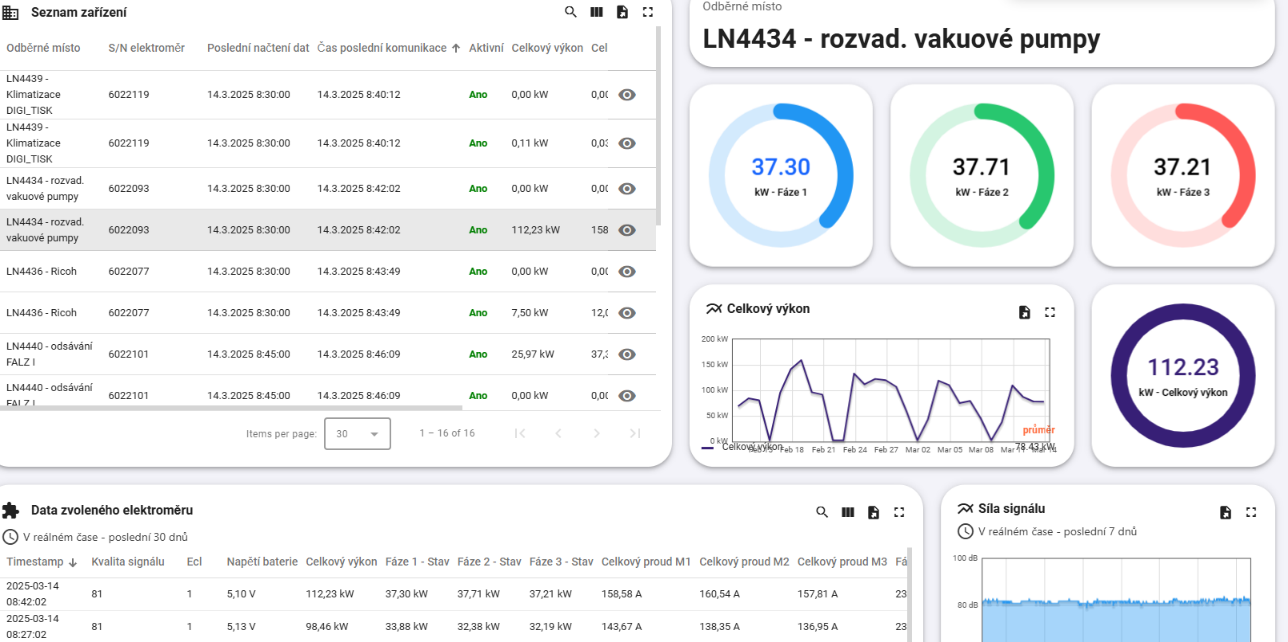Expand the Síla signálu chart to fullscreen

(x=1251, y=512)
